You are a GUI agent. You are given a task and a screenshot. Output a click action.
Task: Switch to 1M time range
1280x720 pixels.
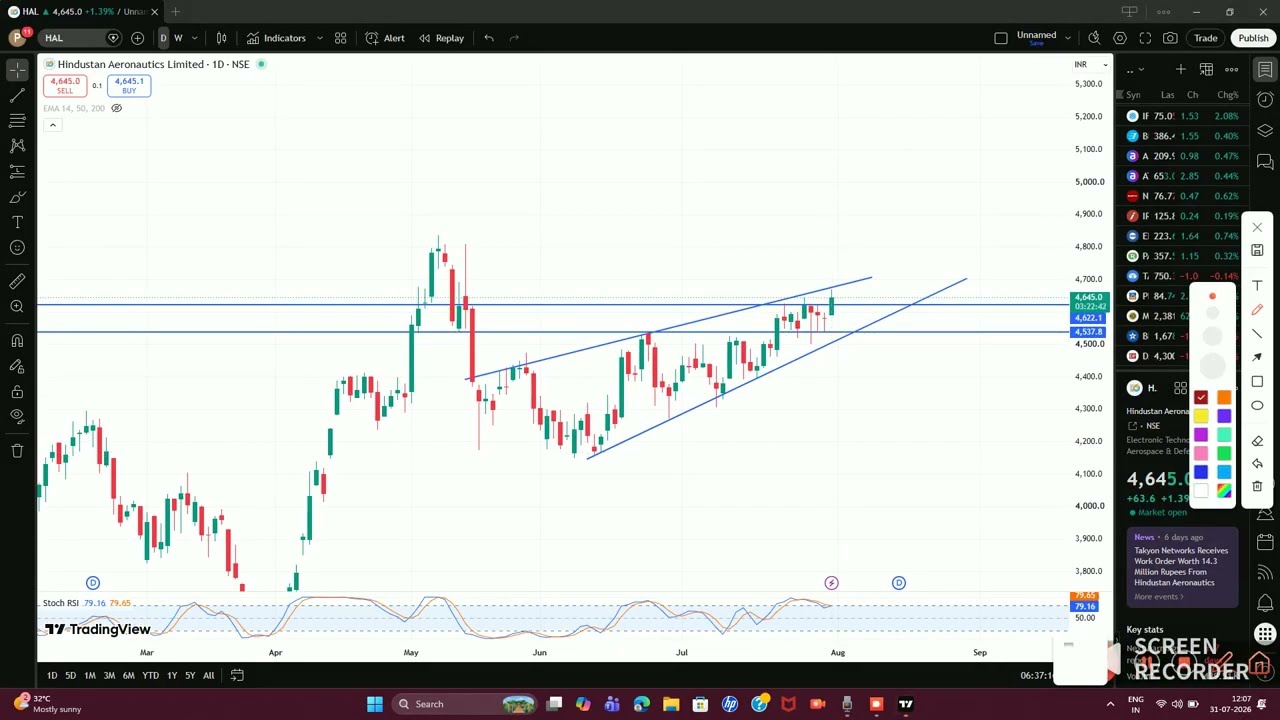pos(90,676)
